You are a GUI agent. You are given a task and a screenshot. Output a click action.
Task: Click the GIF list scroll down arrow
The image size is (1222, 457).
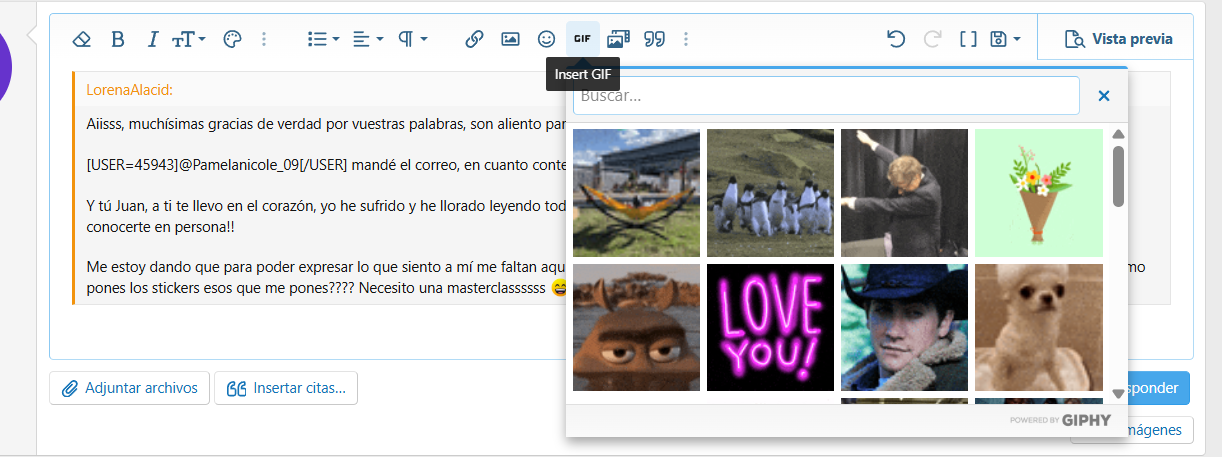coord(1118,394)
